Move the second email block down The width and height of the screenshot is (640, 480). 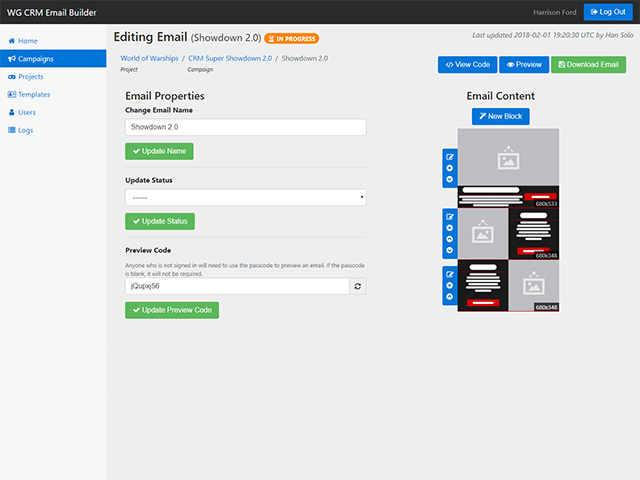[x=449, y=252]
